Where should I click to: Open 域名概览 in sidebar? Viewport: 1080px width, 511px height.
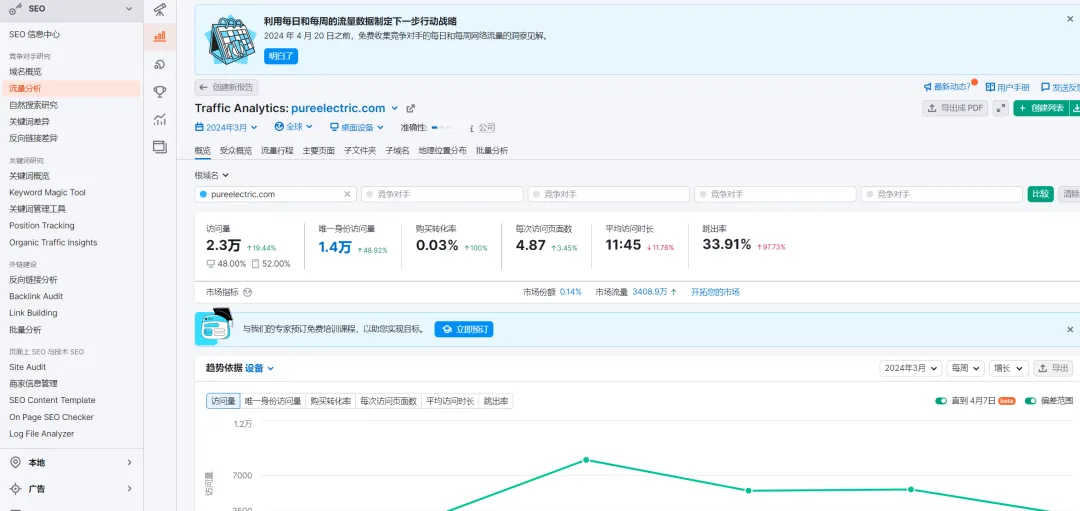point(25,72)
